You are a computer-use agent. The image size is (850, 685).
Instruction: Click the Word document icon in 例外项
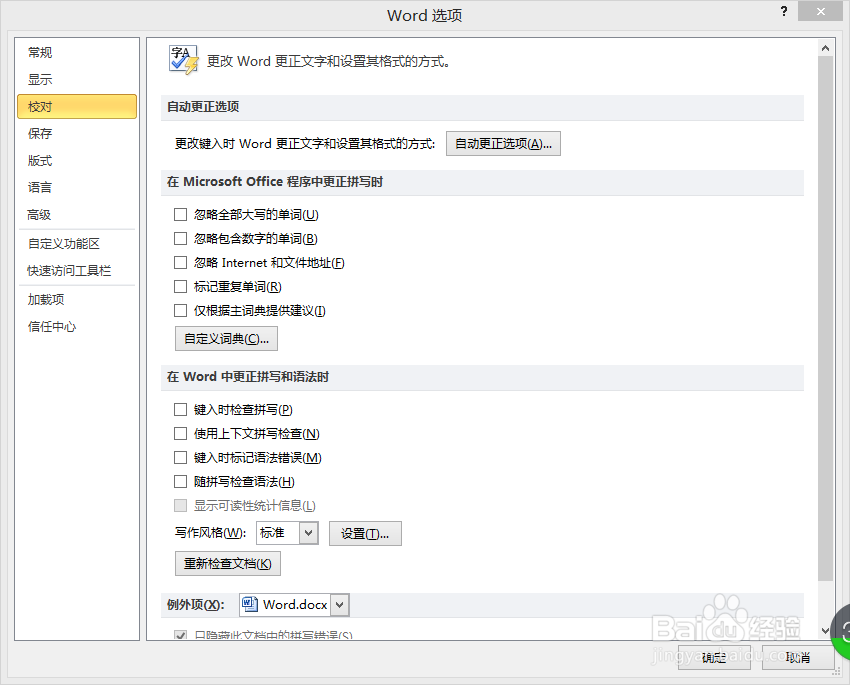(x=249, y=604)
